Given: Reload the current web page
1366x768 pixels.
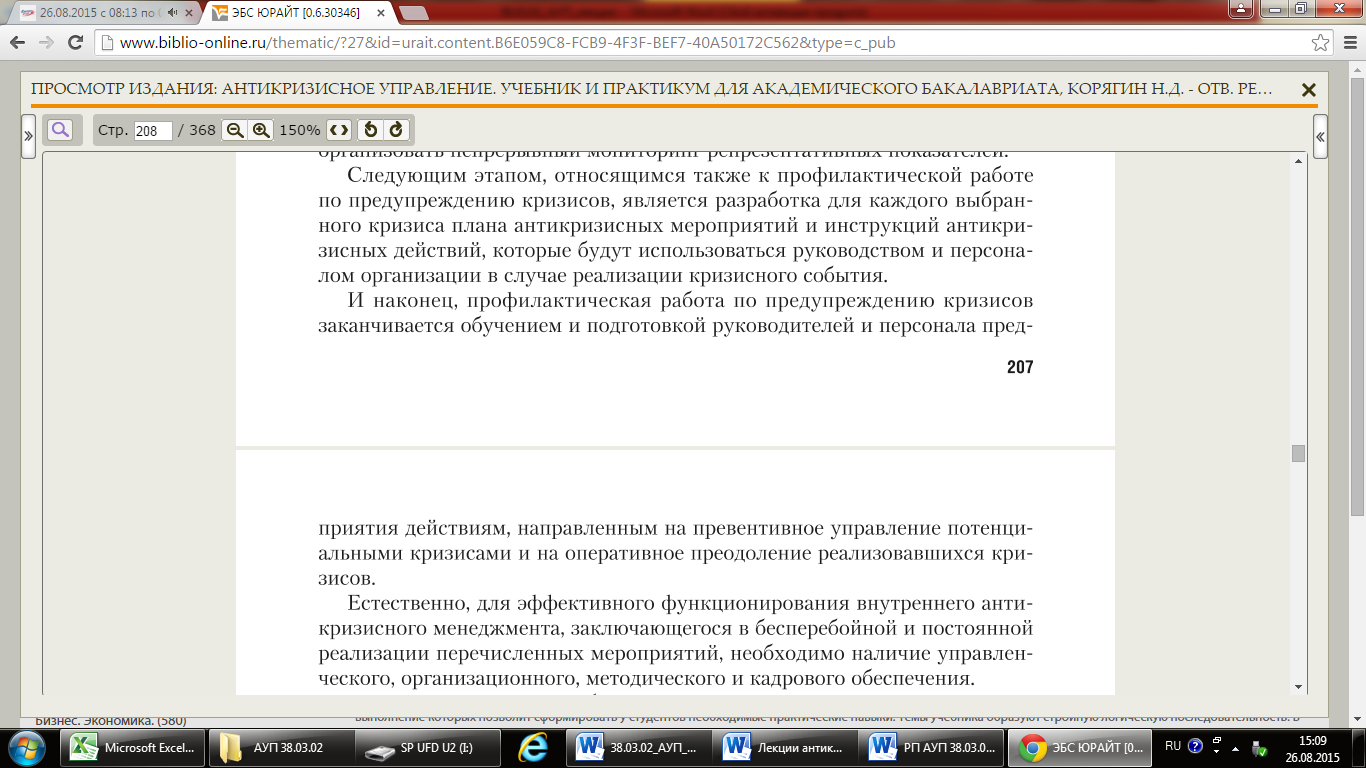Looking at the screenshot, I should (x=75, y=43).
